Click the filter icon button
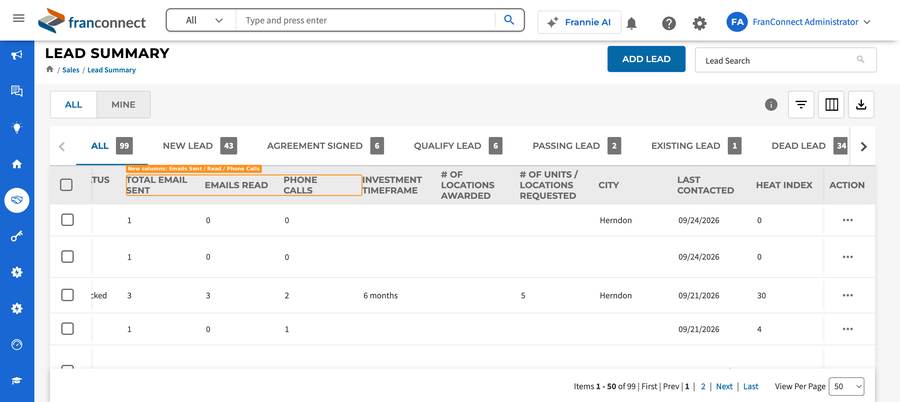Image resolution: width=900 pixels, height=402 pixels. coord(801,105)
